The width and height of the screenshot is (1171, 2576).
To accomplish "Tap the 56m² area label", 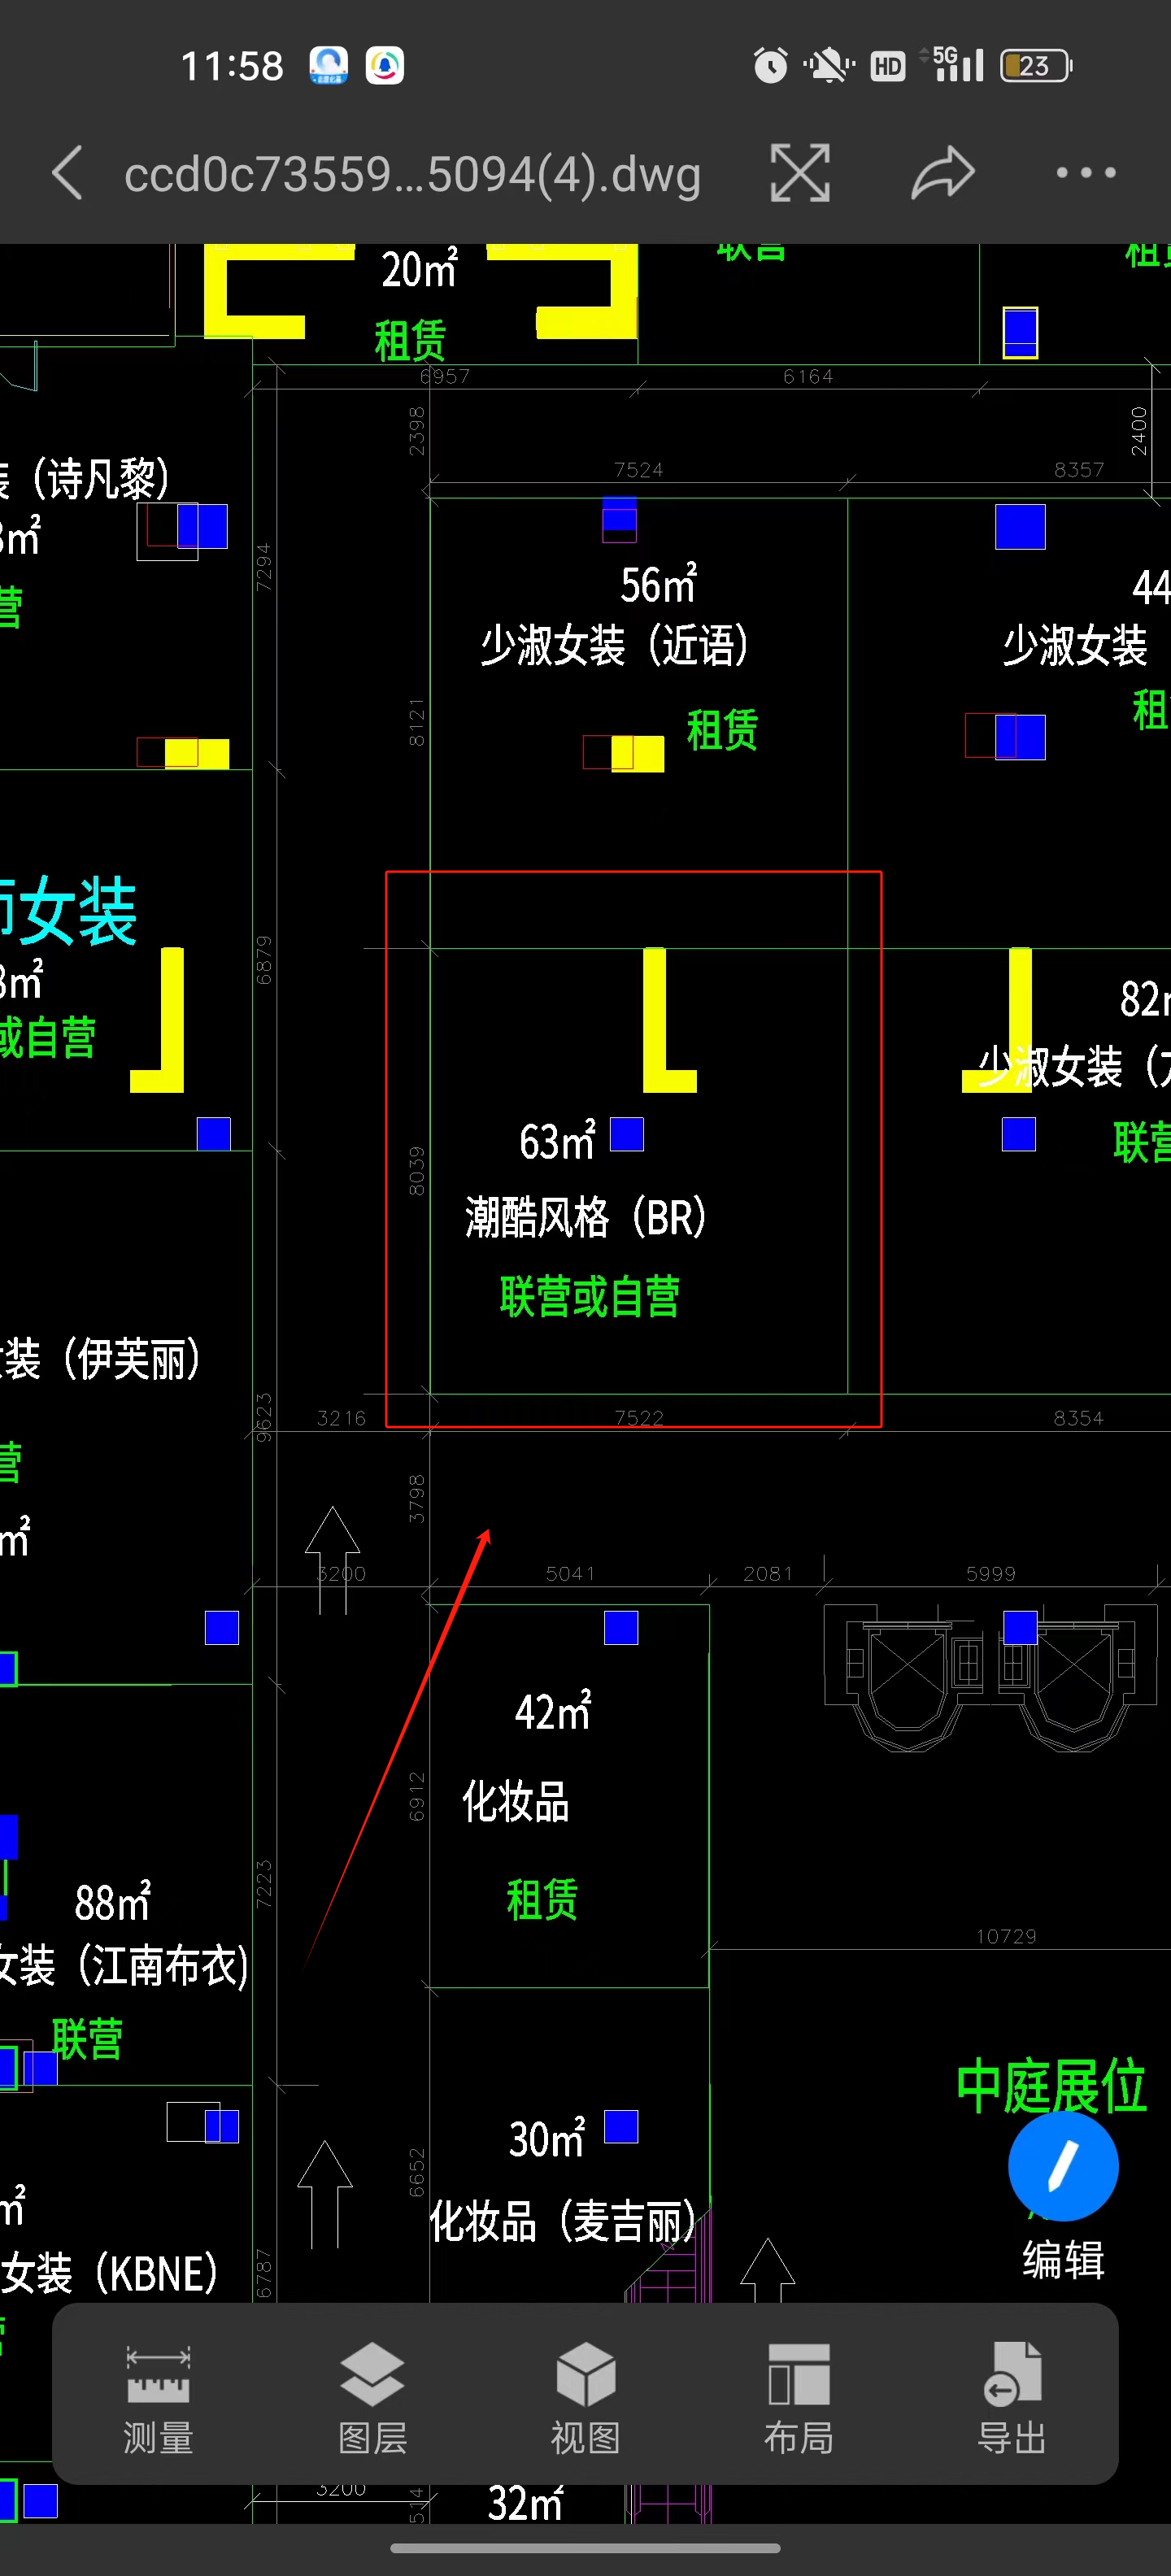I will [657, 585].
